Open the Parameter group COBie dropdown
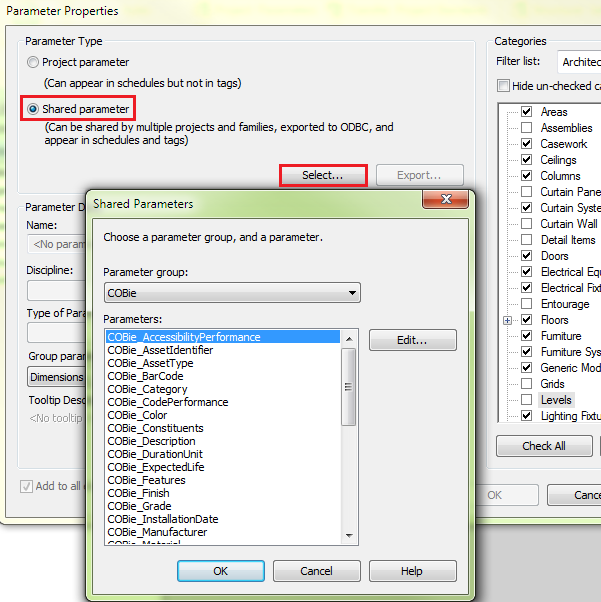Viewport: 601px width, 602px height. click(x=232, y=293)
